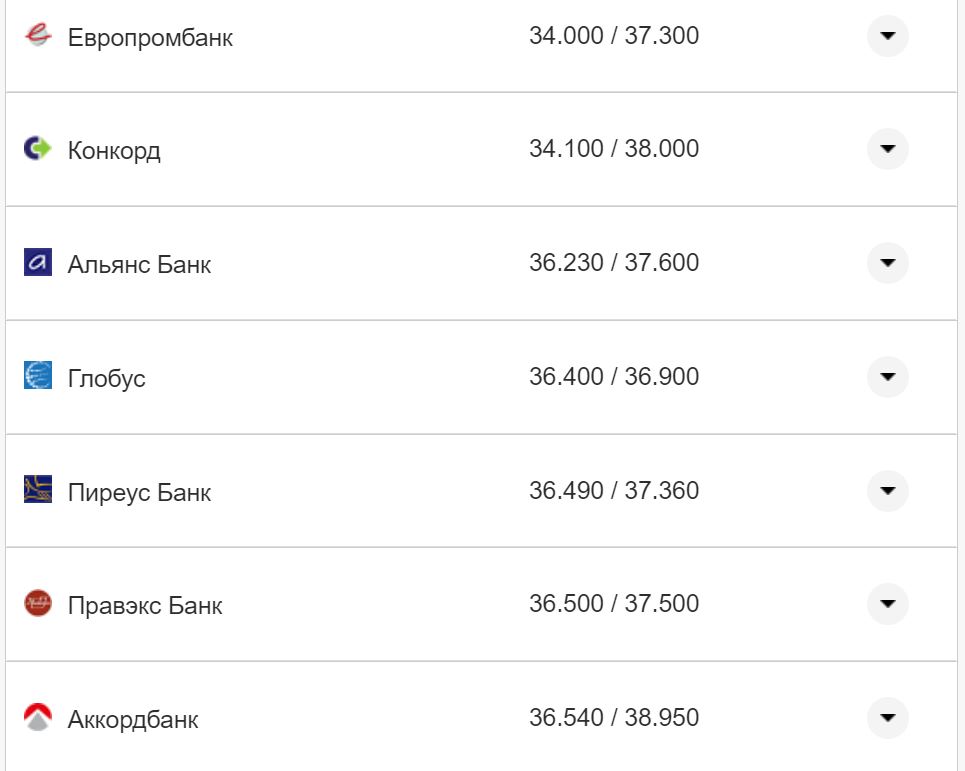Image resolution: width=965 pixels, height=771 pixels.
Task: Expand the Глобус rates dropdown arrow
Action: [887, 377]
